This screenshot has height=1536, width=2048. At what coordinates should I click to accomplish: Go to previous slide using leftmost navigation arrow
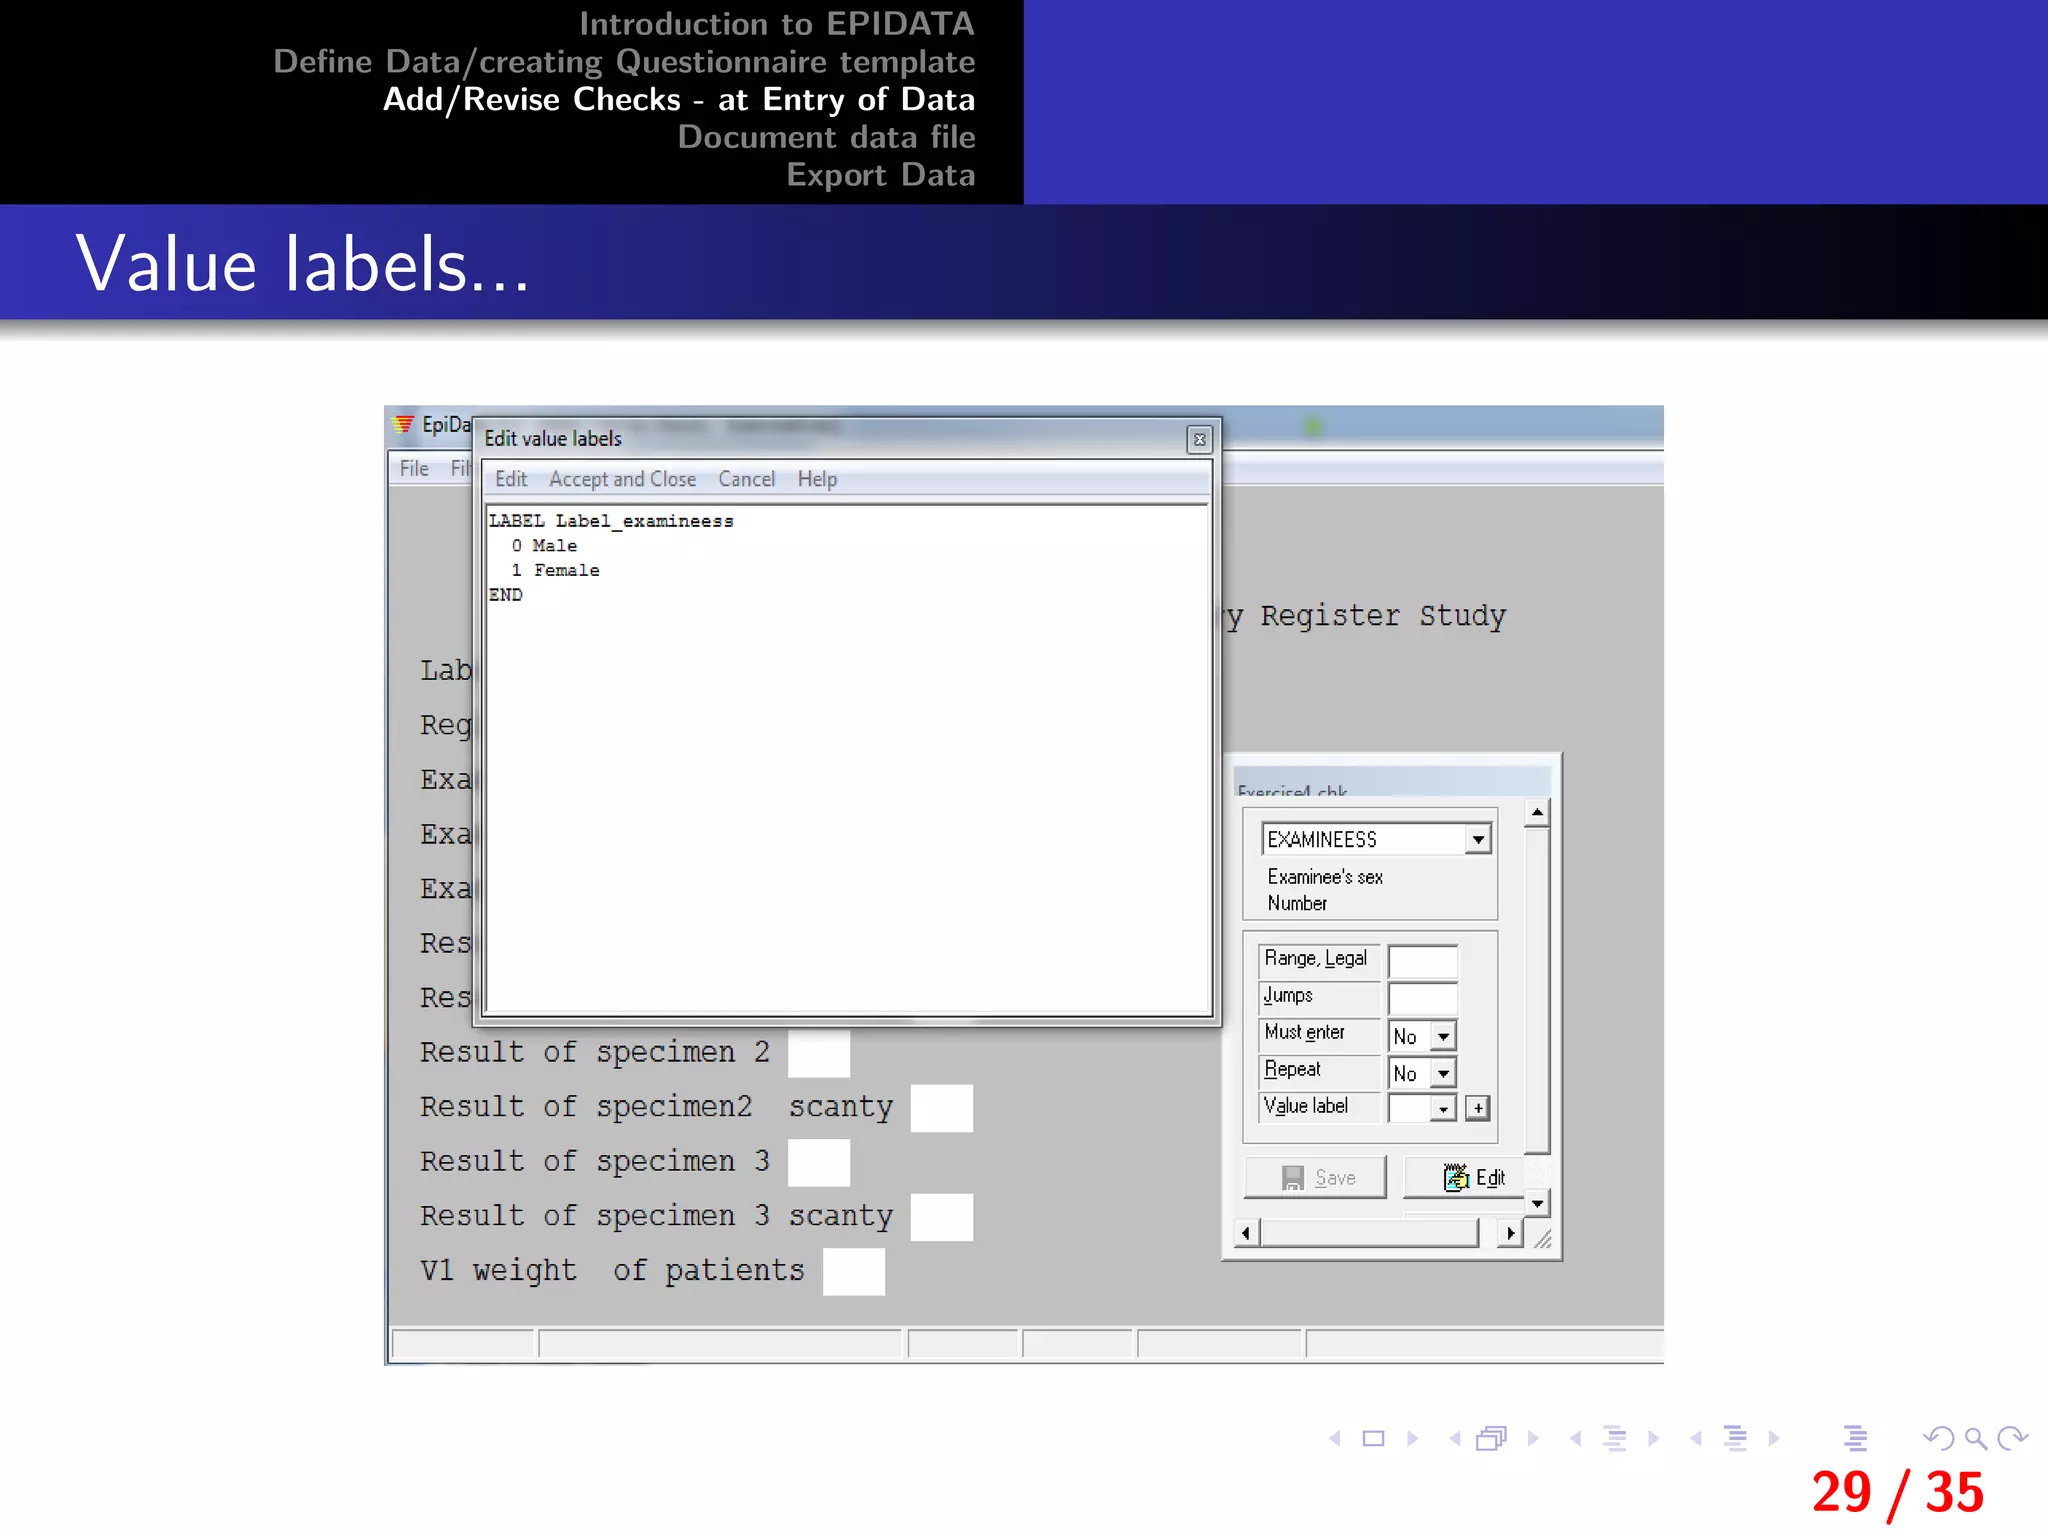click(x=1335, y=1439)
